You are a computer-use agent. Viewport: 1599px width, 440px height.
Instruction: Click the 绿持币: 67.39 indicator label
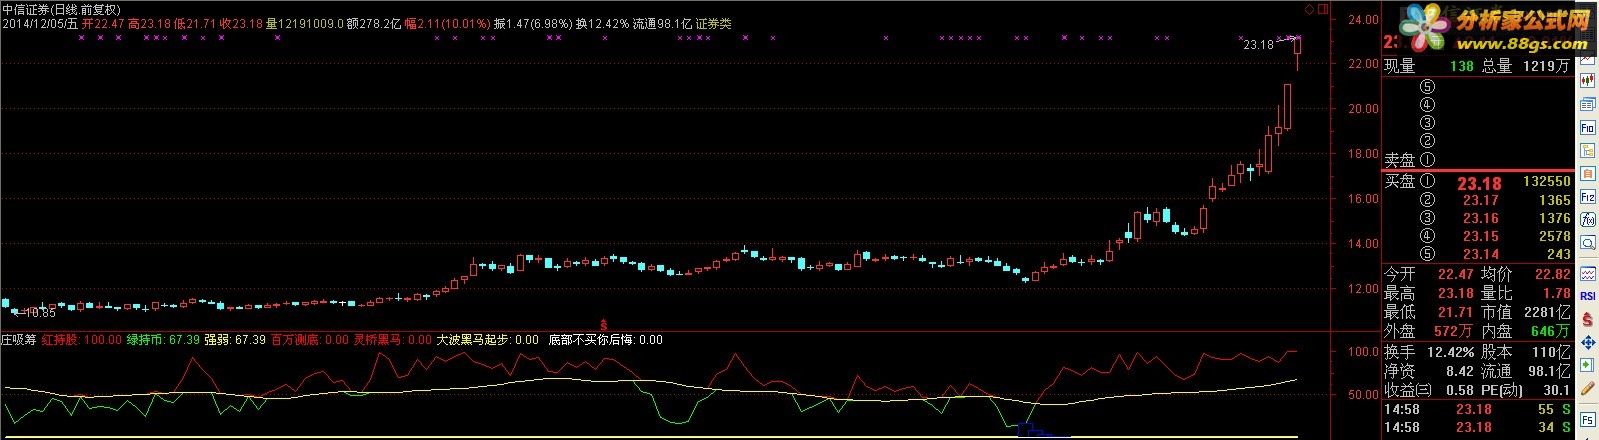pos(162,340)
